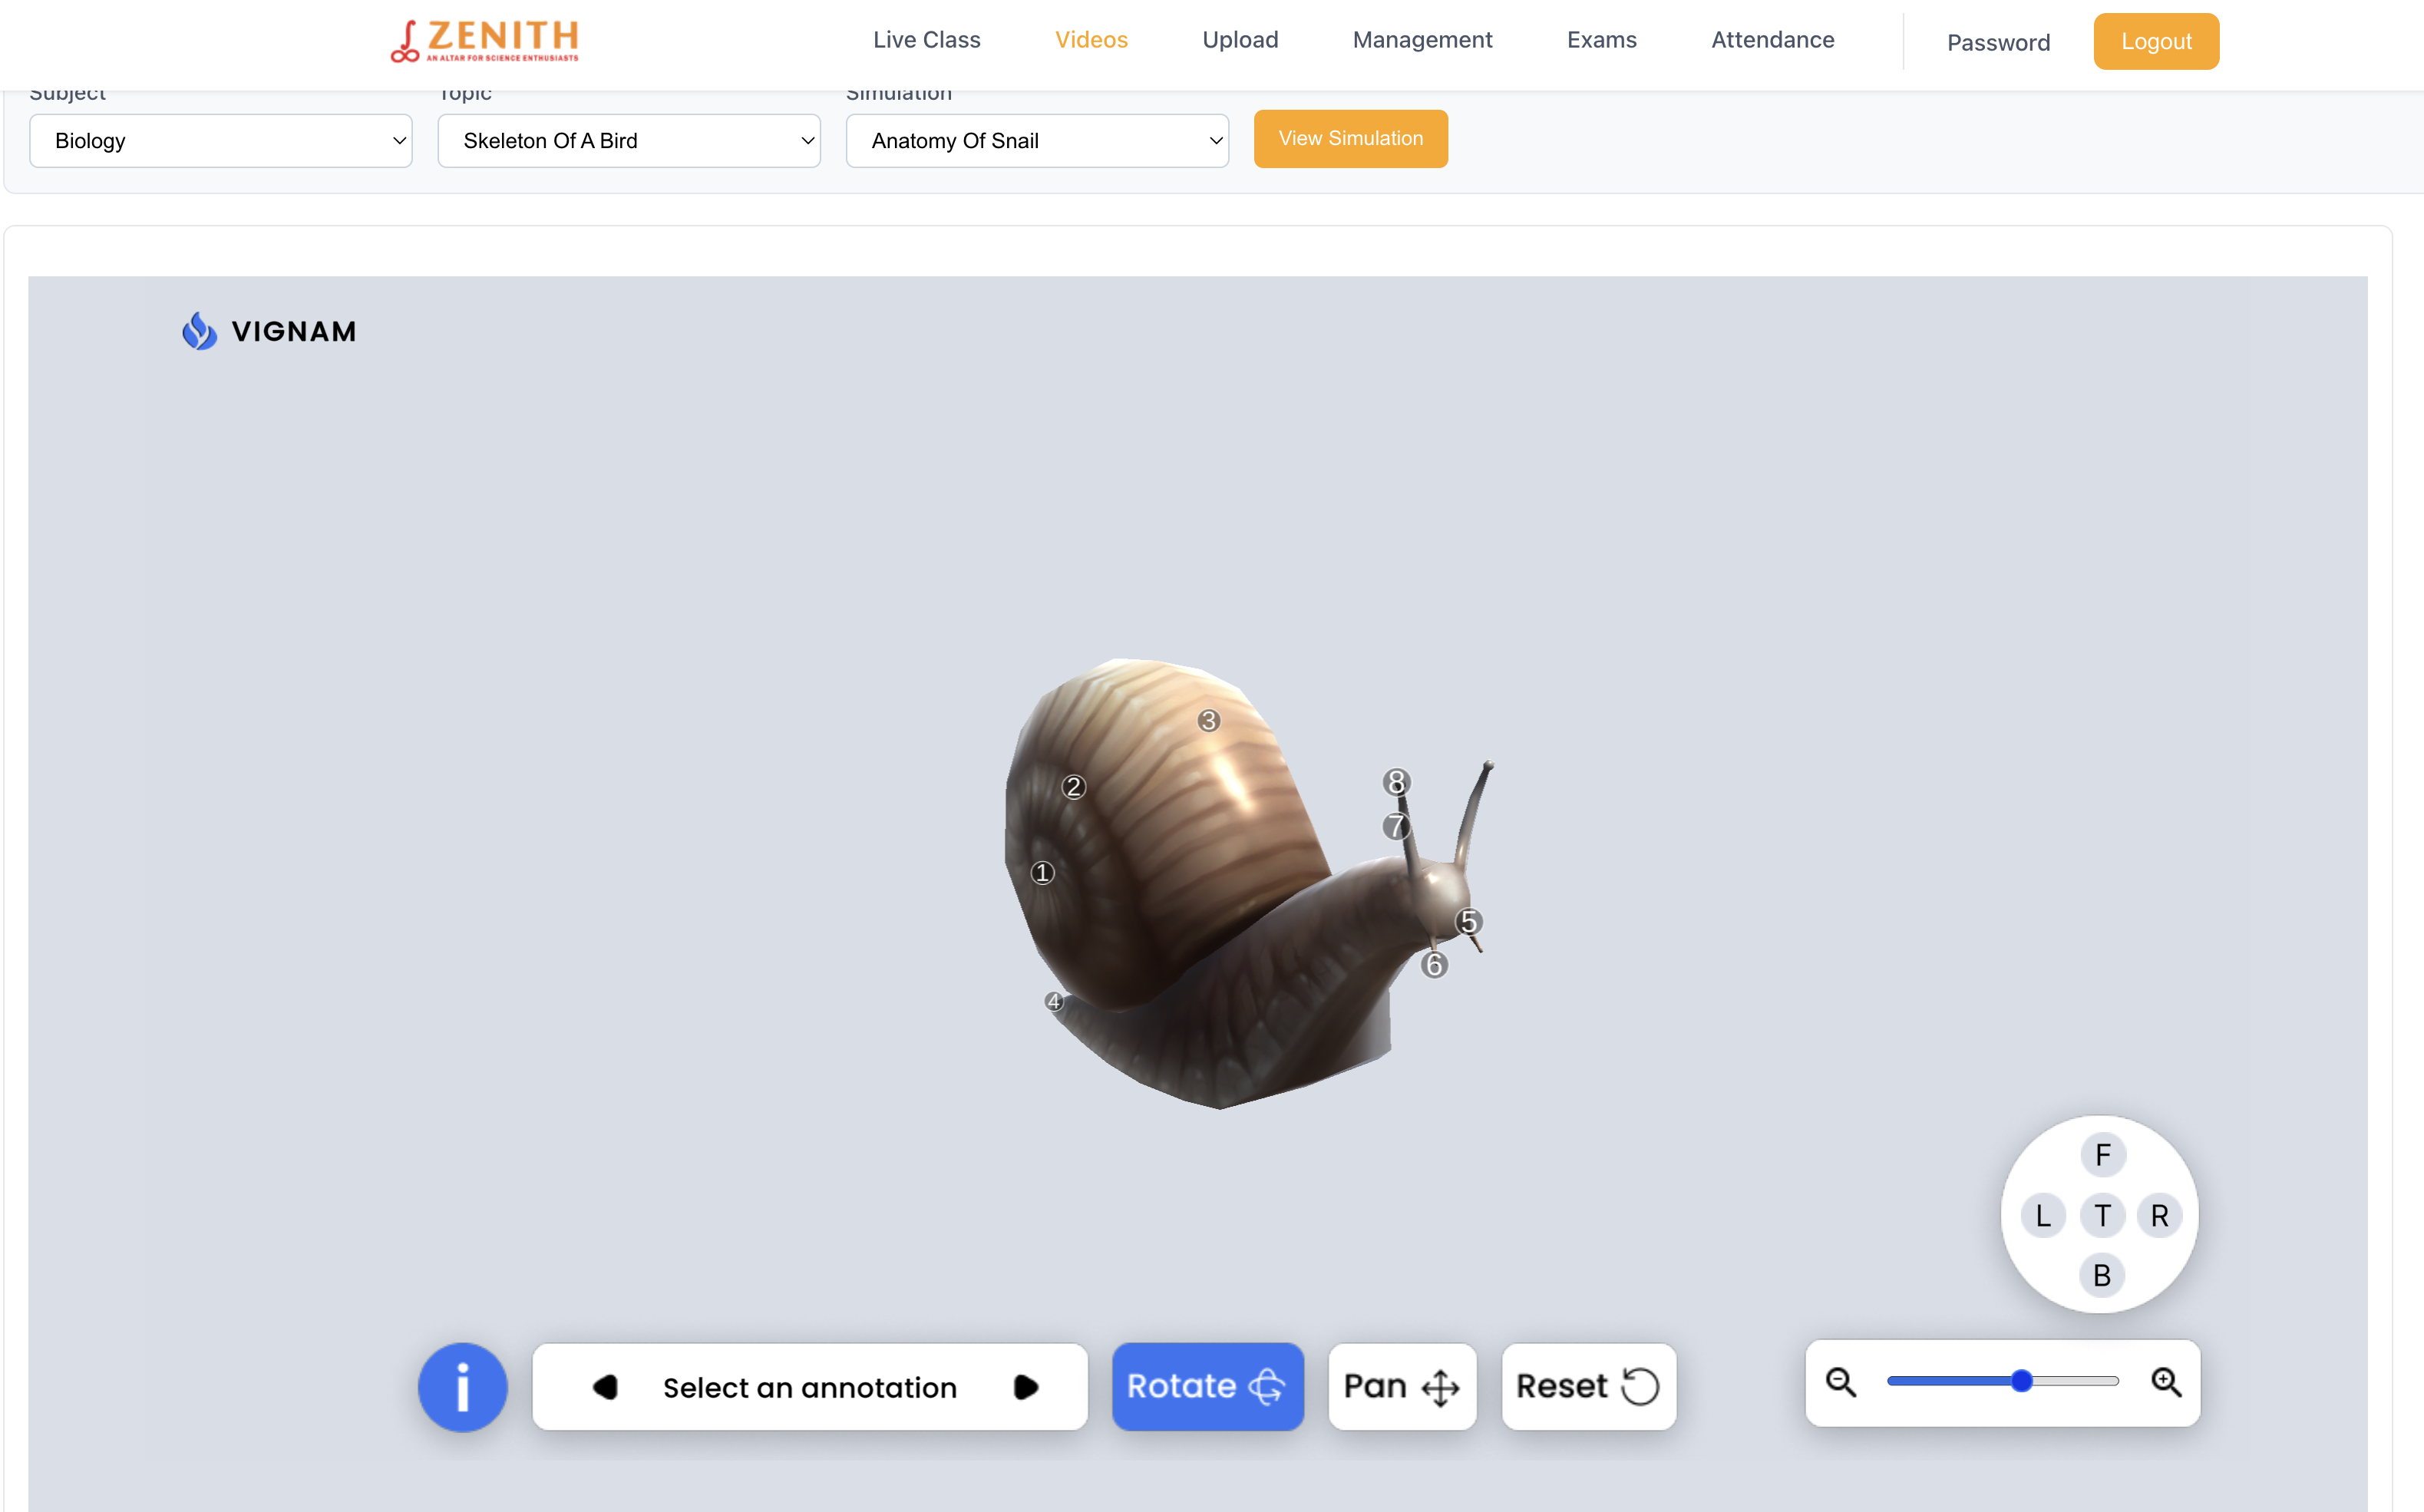Open the Subject dropdown showing Biology
Image resolution: width=2424 pixels, height=1512 pixels.
221,141
